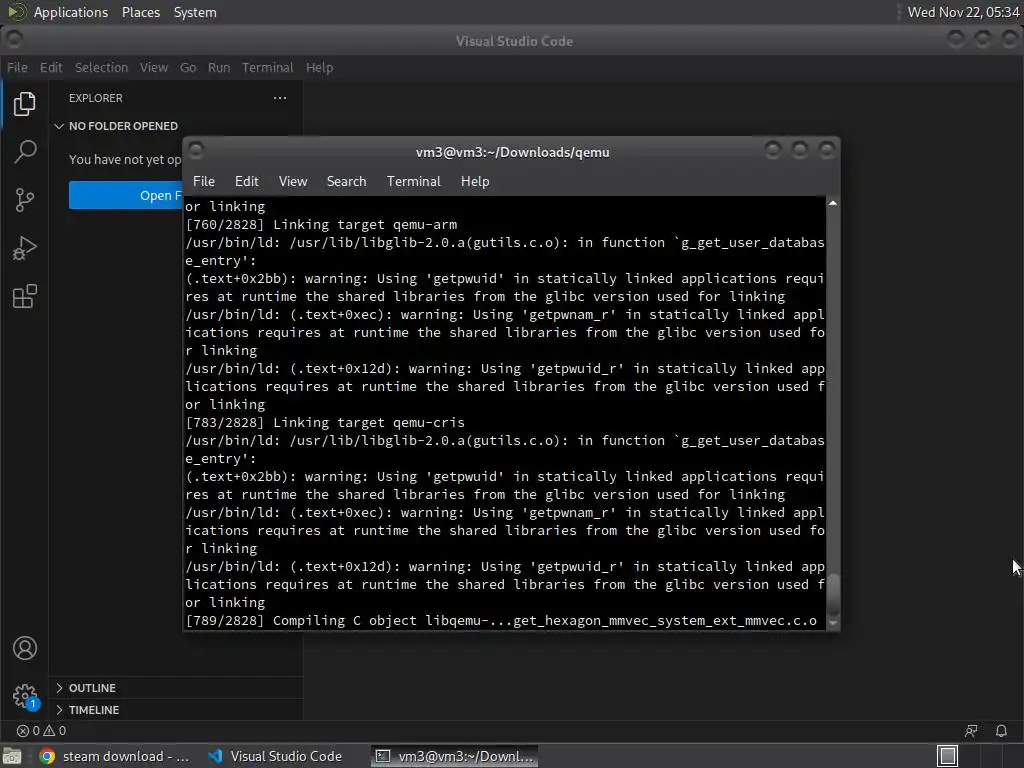Open the Explorer view in VS Code
This screenshot has height=768, width=1024.
click(25, 104)
